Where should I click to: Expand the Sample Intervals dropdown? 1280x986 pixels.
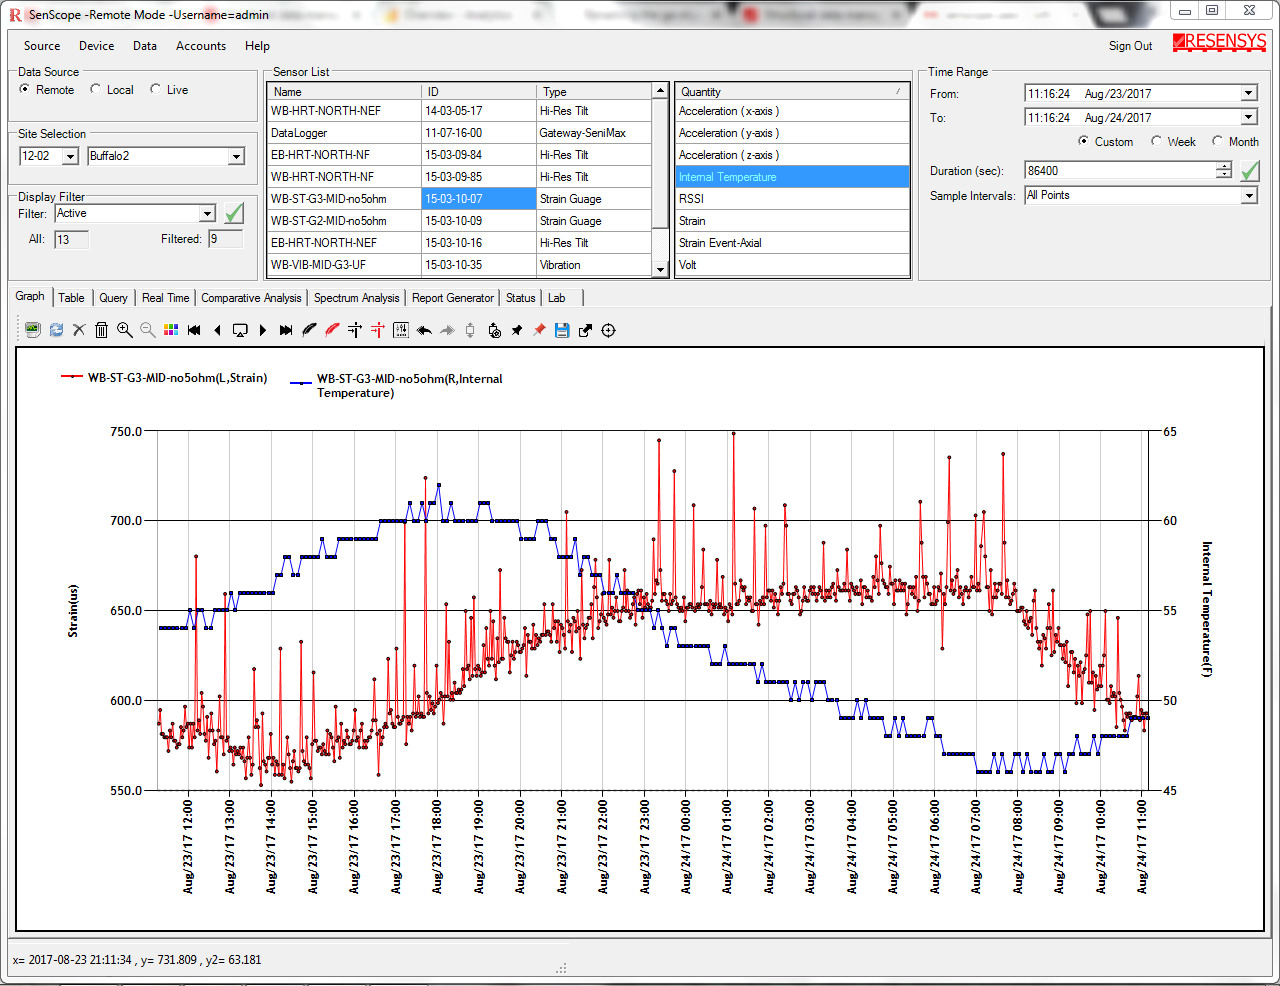1249,196
